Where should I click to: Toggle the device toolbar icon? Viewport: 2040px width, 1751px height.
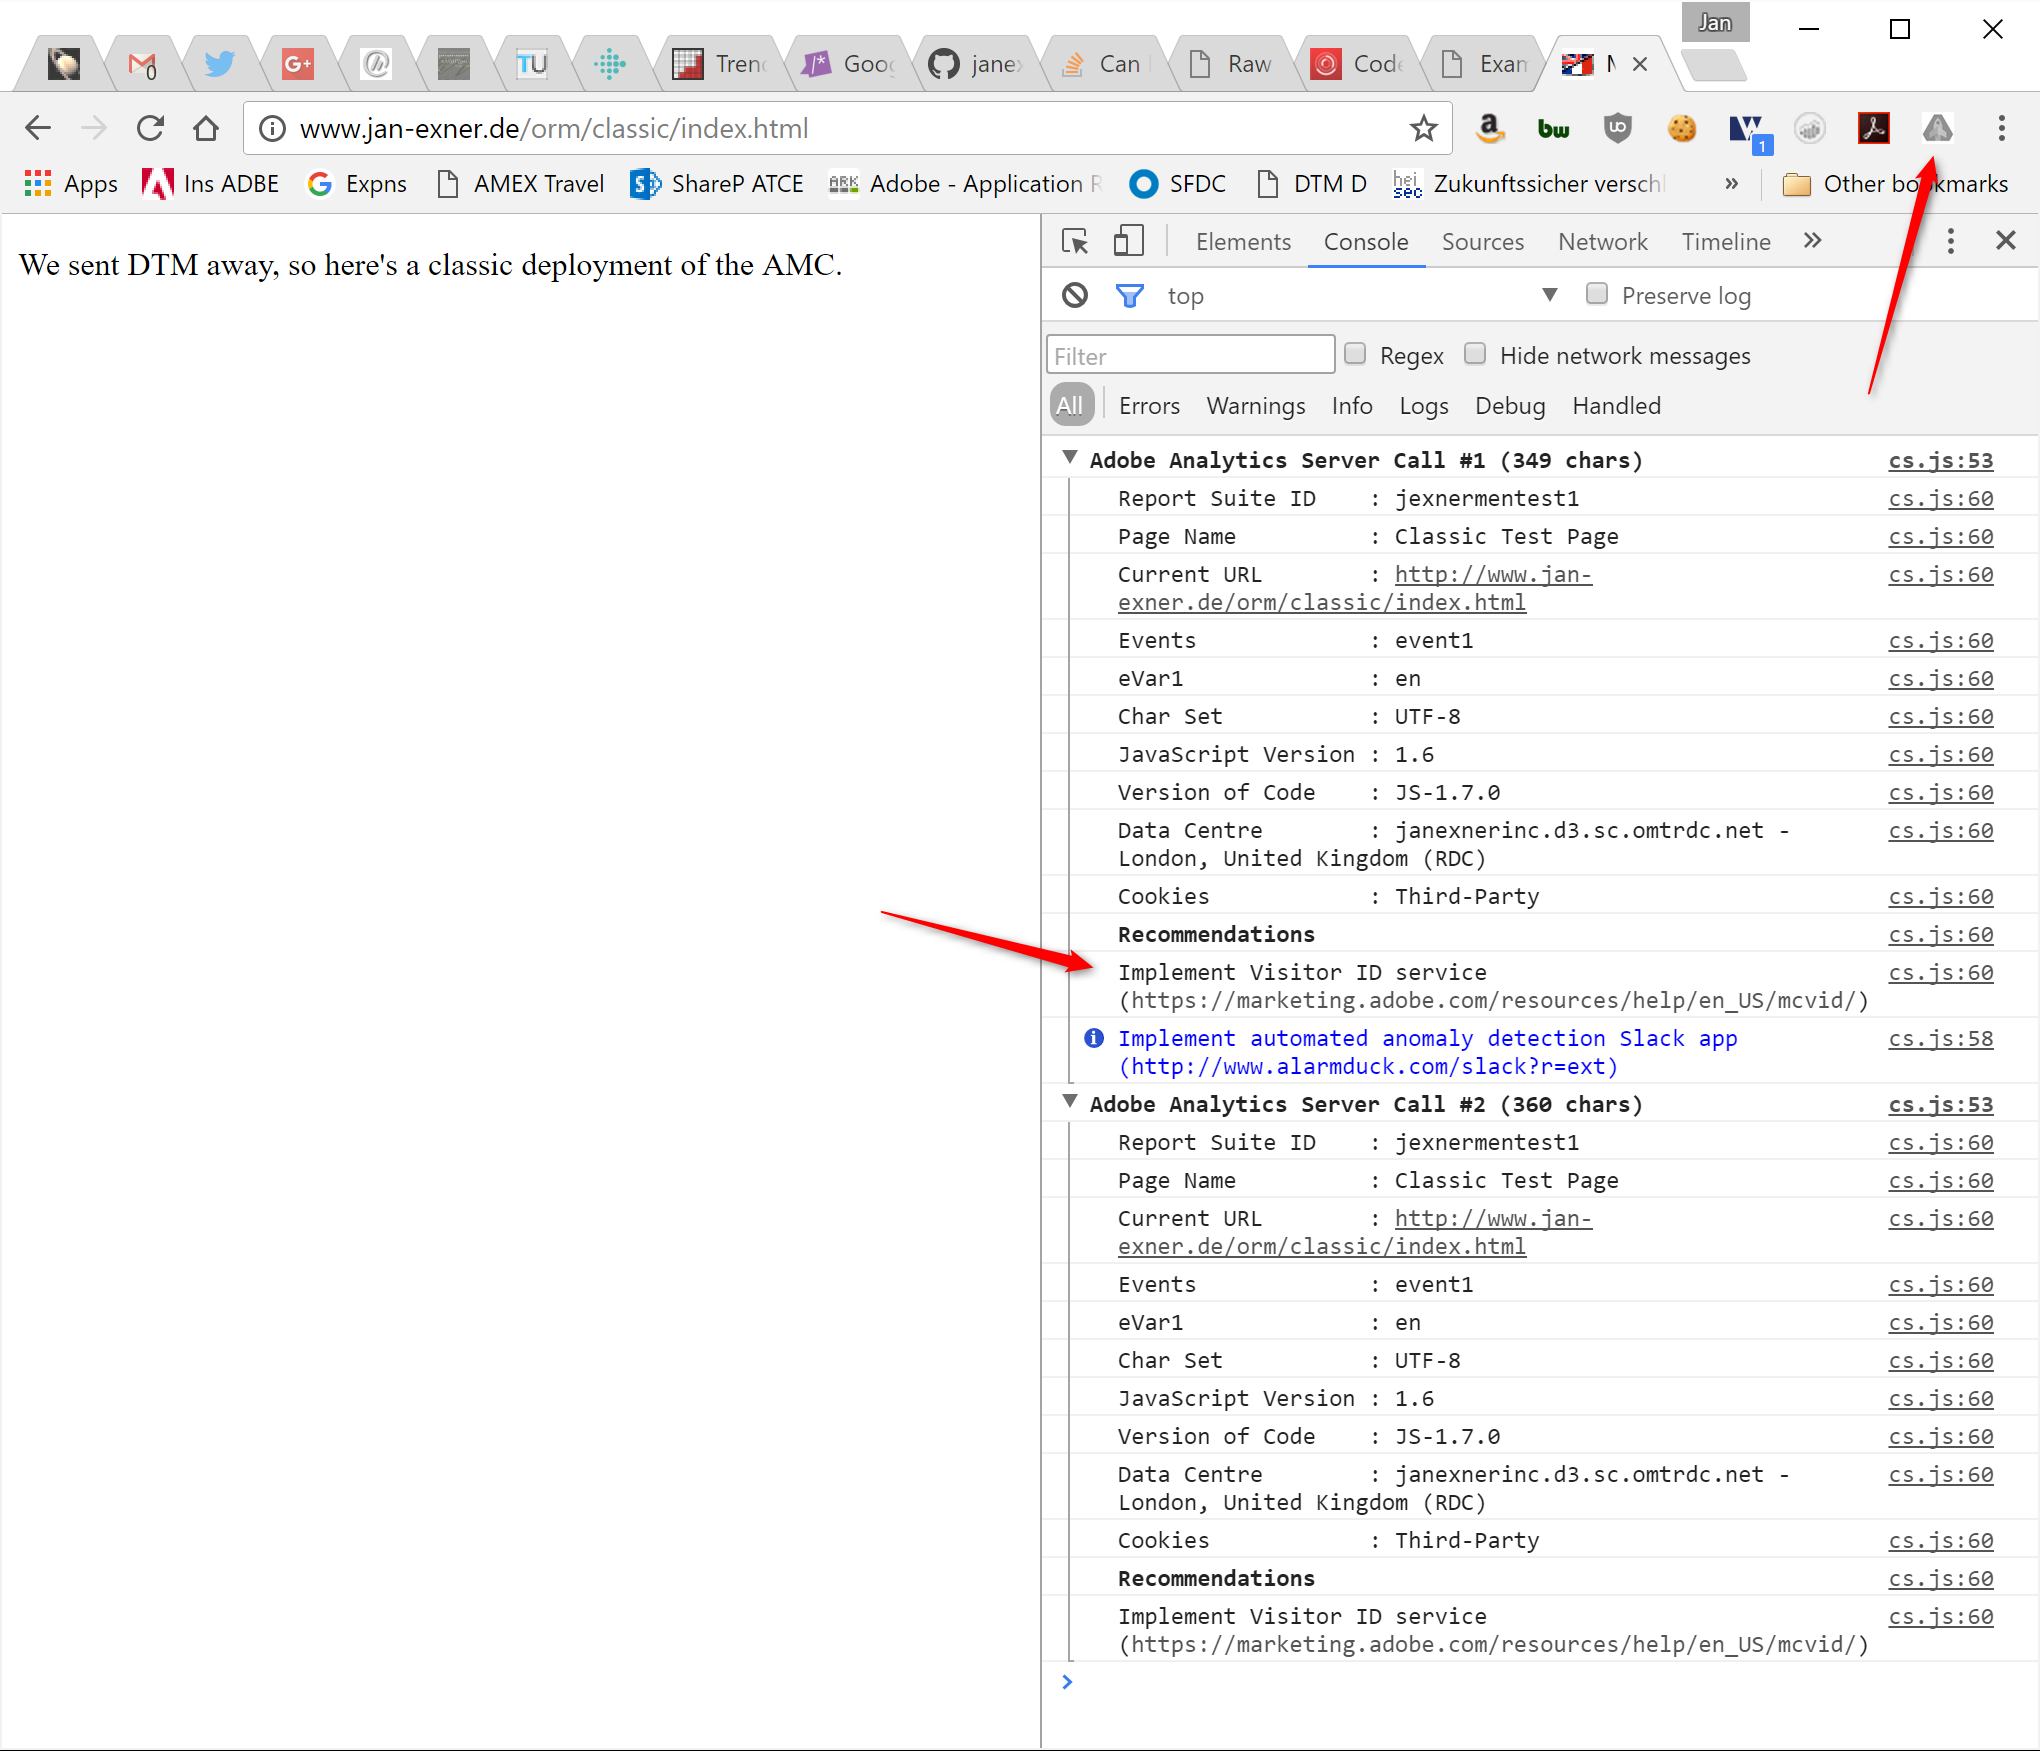coord(1128,241)
